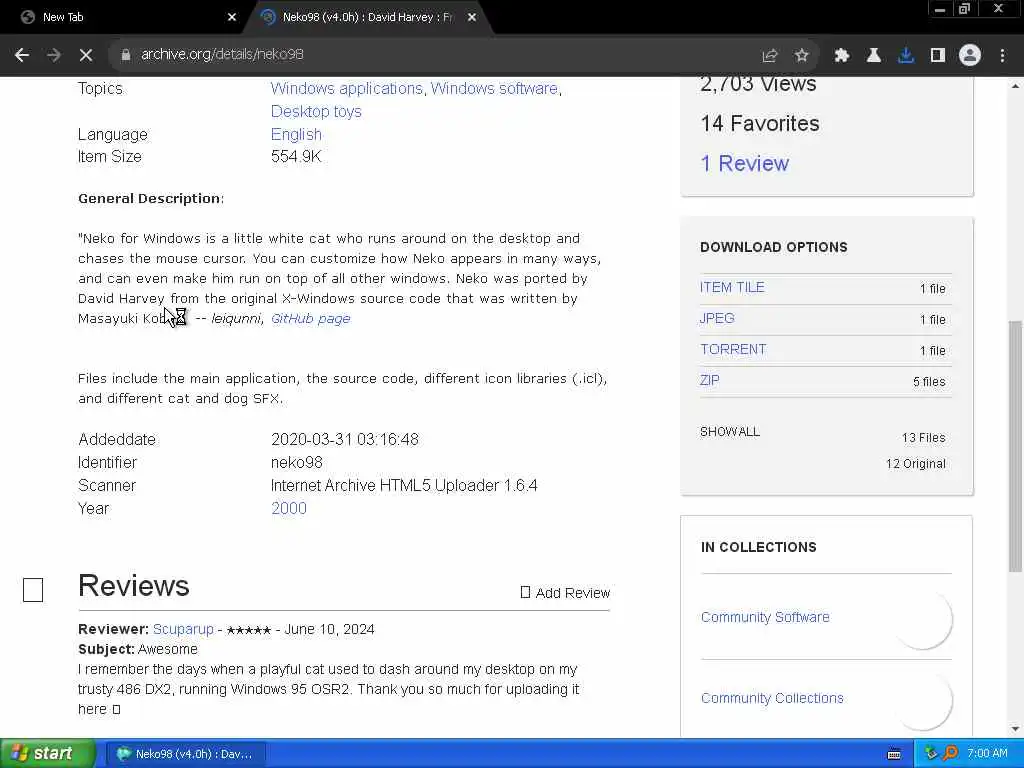This screenshot has height=768, width=1024.
Task: Click SHOW ALL download files
Action: [730, 432]
